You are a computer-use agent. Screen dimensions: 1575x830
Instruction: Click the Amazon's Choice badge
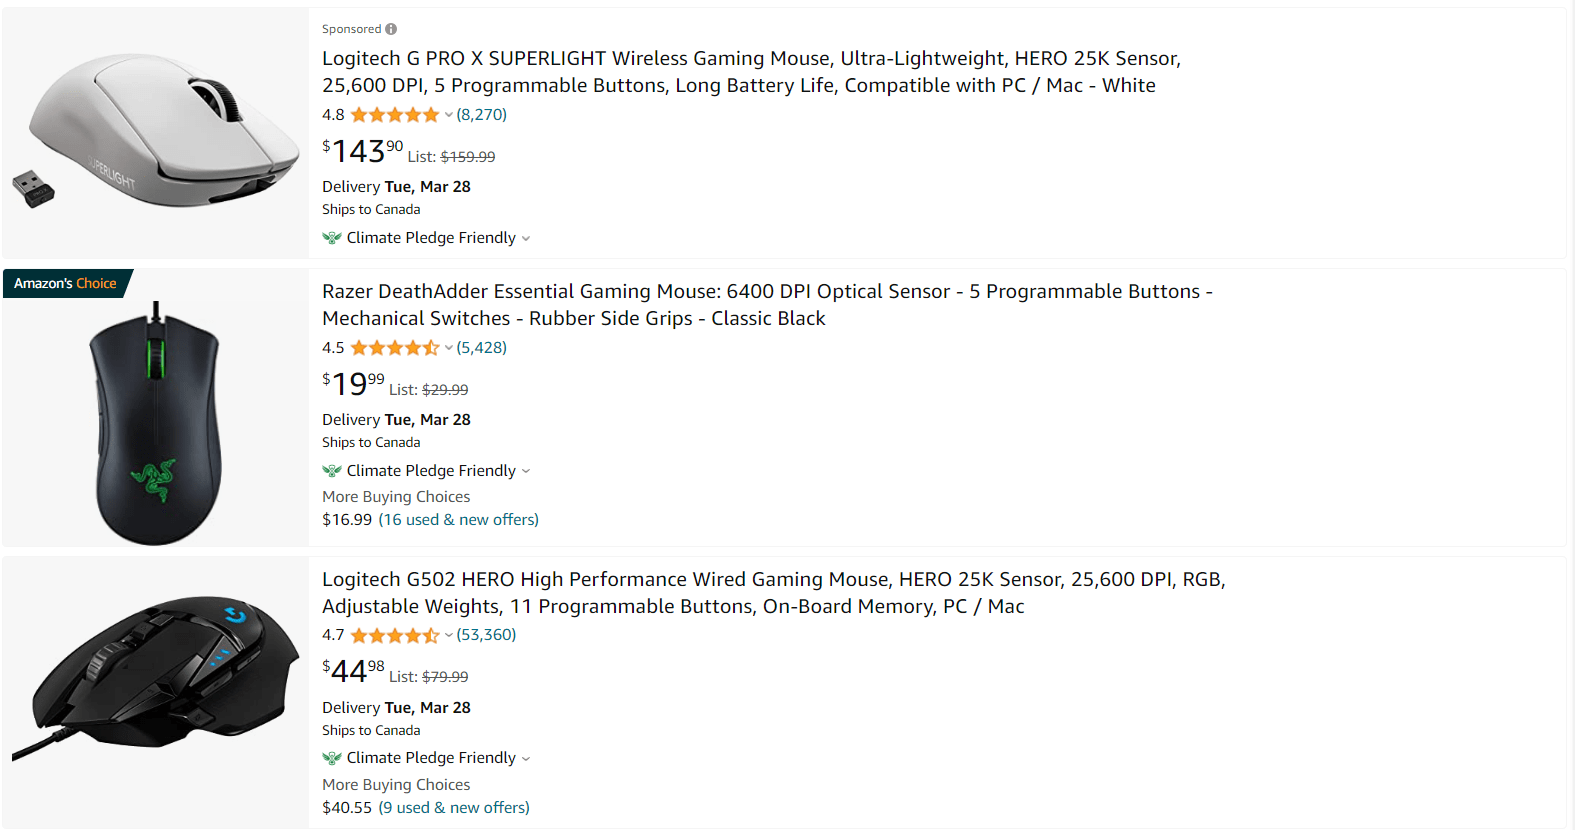pos(65,283)
